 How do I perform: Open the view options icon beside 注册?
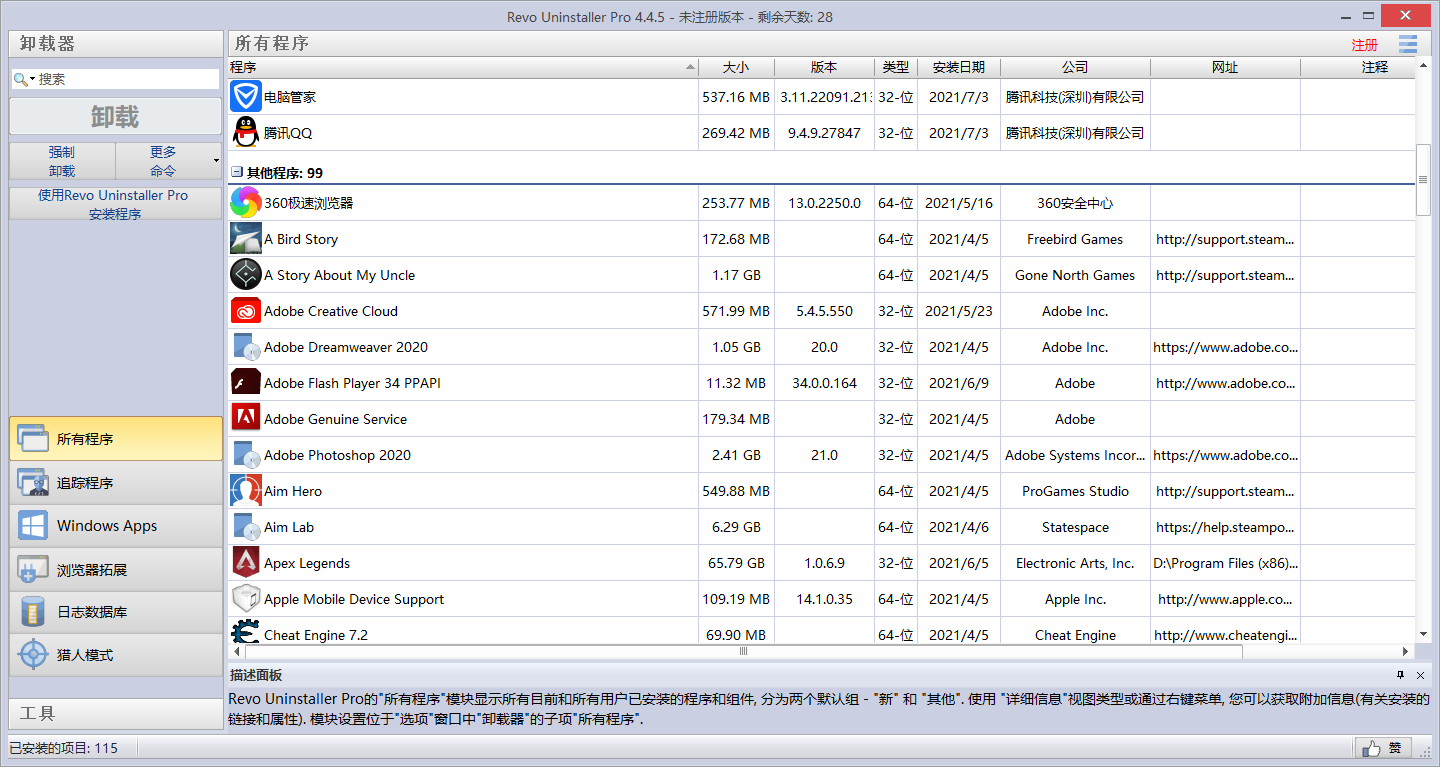(1408, 44)
